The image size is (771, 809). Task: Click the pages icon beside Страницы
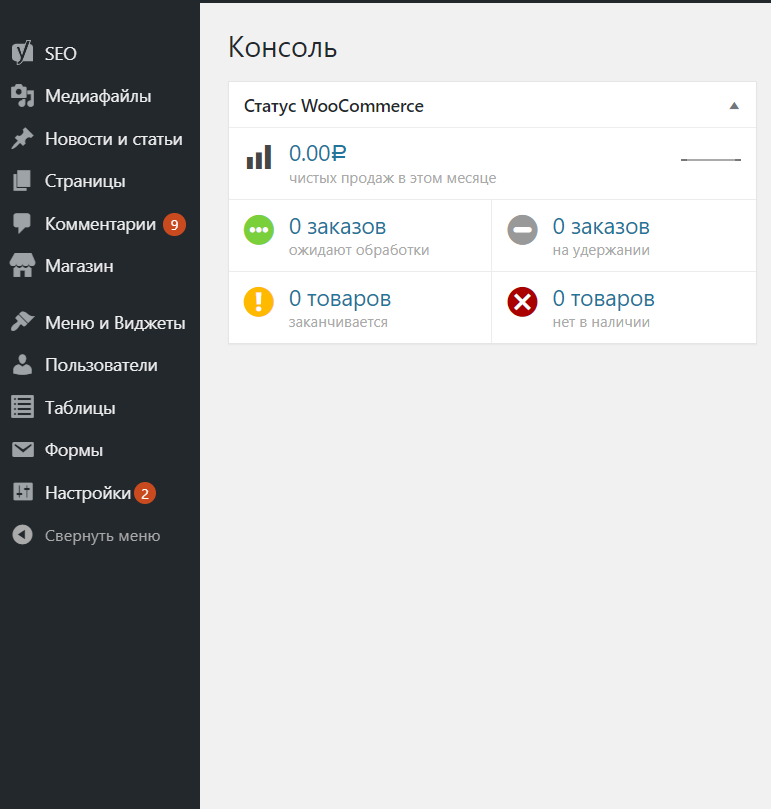(x=22, y=181)
